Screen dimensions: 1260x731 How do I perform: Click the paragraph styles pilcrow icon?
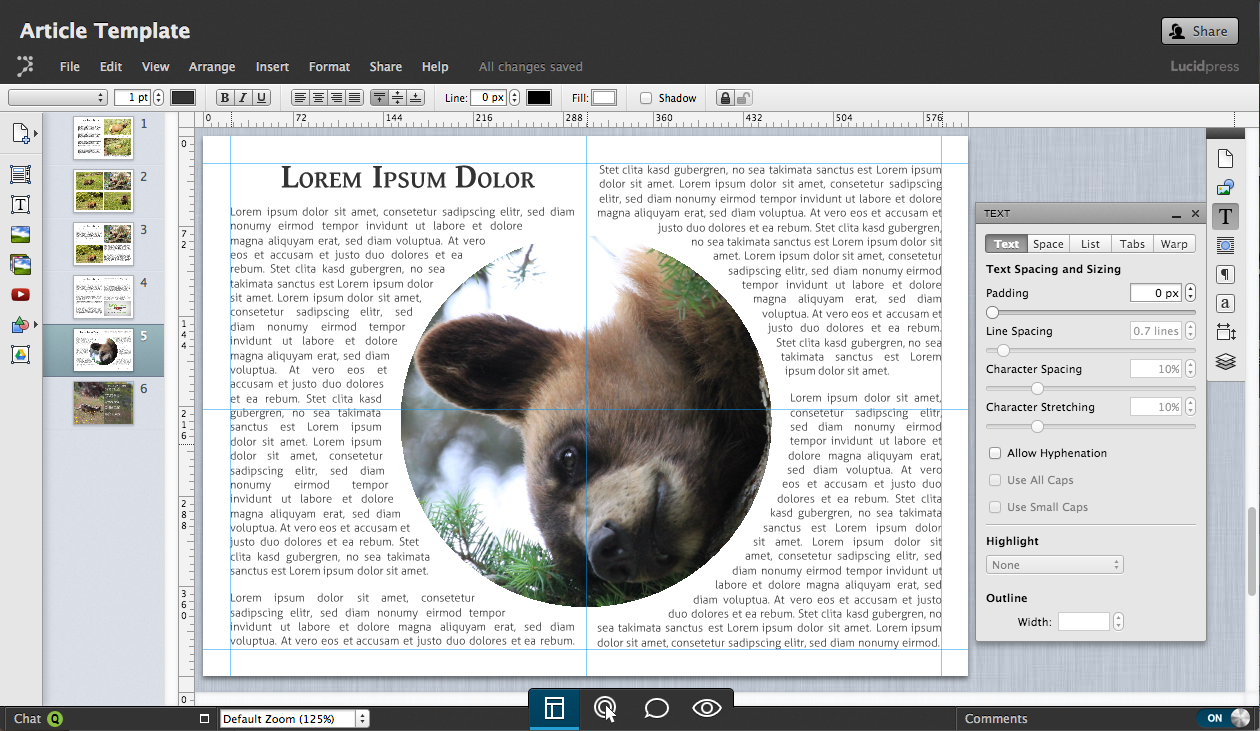[x=1225, y=275]
